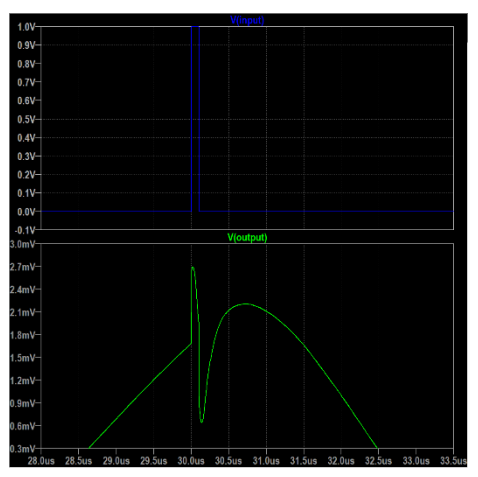This screenshot has height=477, width=478.
Task: Click the -0.1V axis label
Action: (25, 230)
